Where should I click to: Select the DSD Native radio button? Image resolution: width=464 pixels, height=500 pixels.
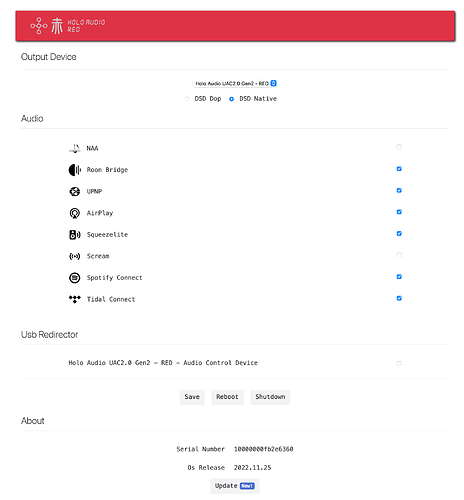pos(231,99)
